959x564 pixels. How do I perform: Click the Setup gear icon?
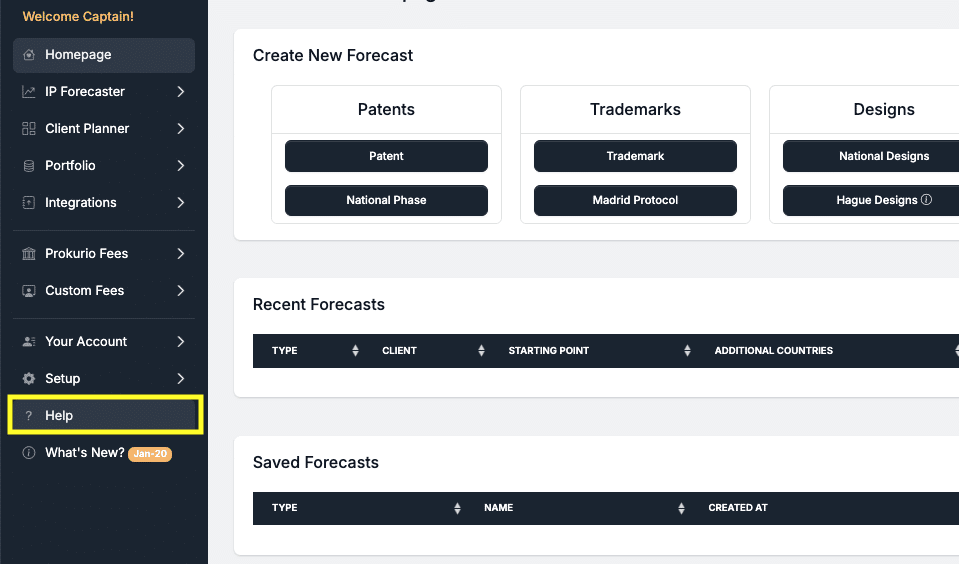[x=29, y=379]
